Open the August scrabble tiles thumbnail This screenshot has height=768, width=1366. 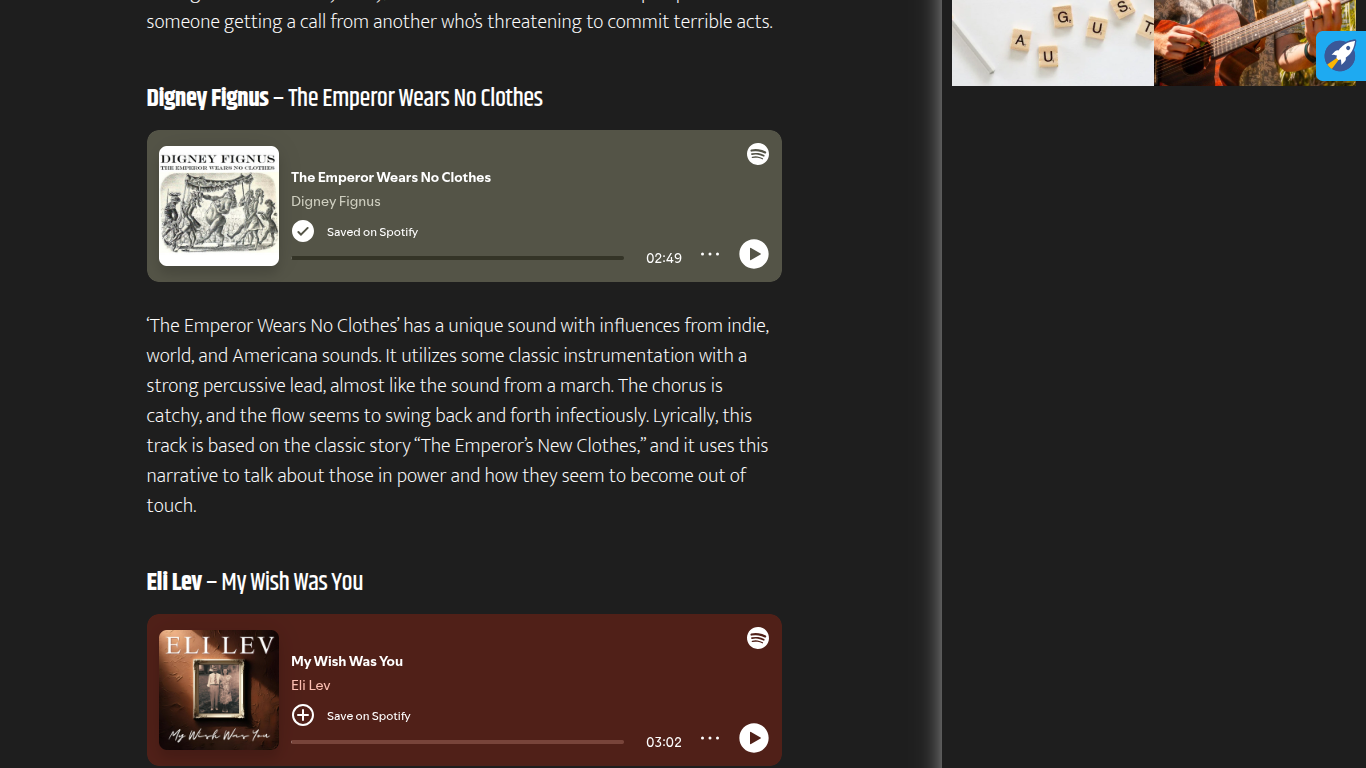click(1052, 43)
